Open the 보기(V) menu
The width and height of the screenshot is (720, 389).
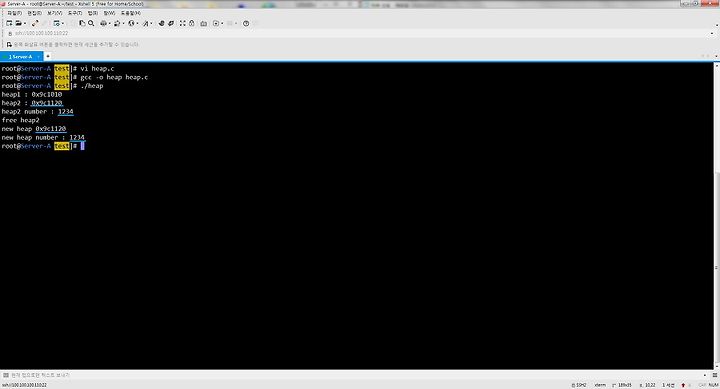(55, 13)
